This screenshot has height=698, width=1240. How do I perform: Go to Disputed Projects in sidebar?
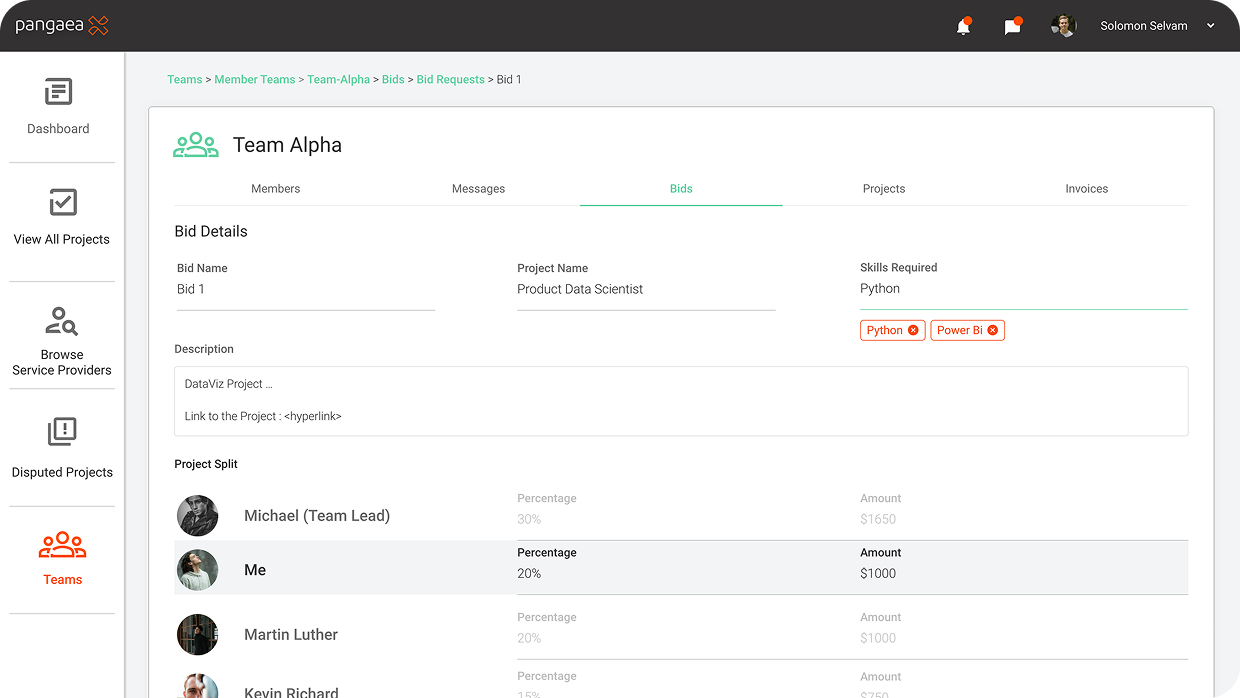pos(62,433)
